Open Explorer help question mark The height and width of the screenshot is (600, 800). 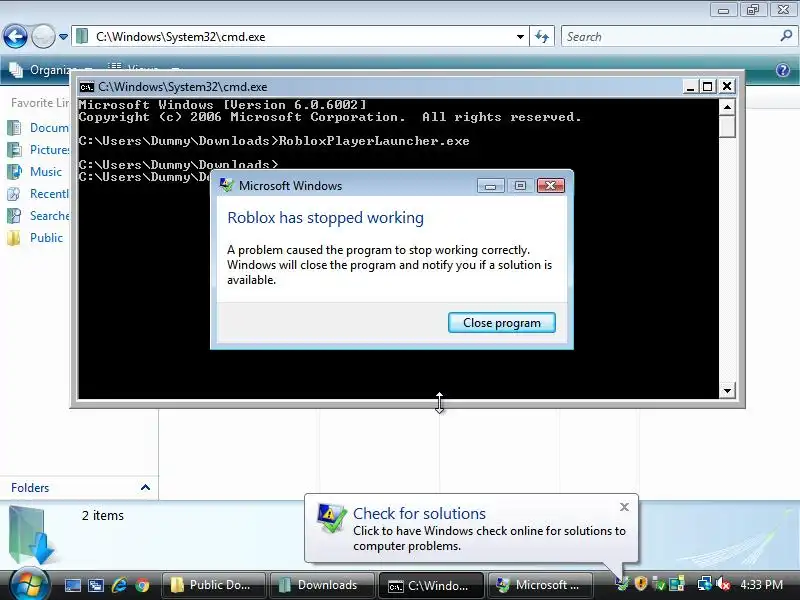[783, 70]
